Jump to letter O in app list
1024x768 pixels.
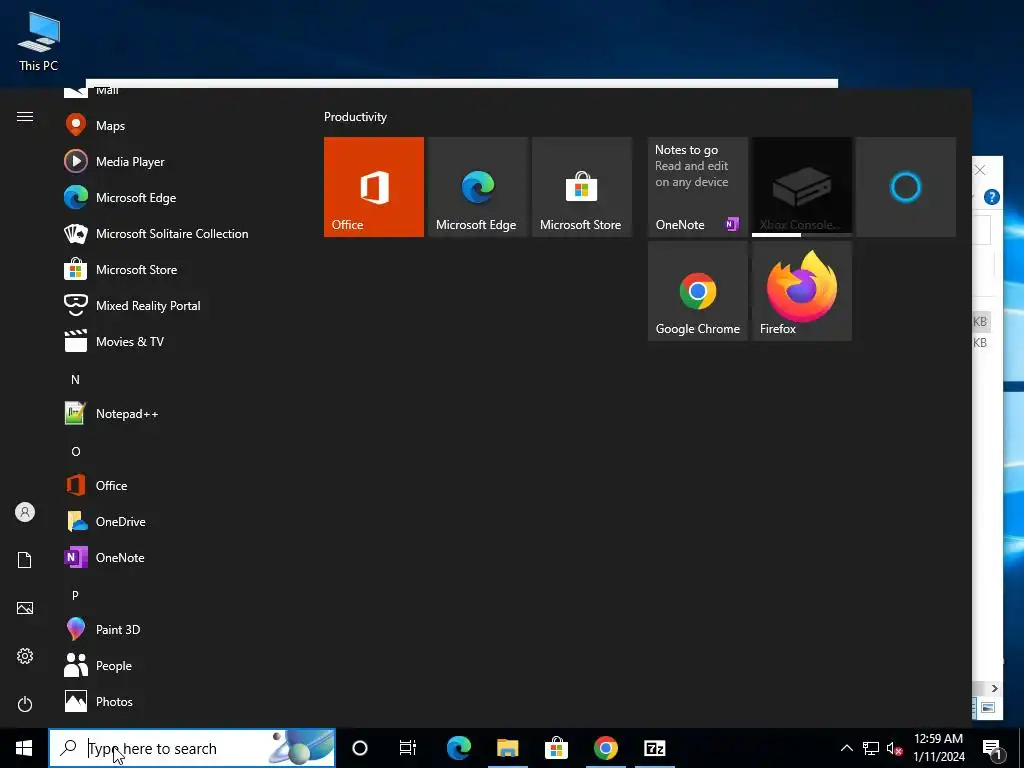click(x=76, y=451)
